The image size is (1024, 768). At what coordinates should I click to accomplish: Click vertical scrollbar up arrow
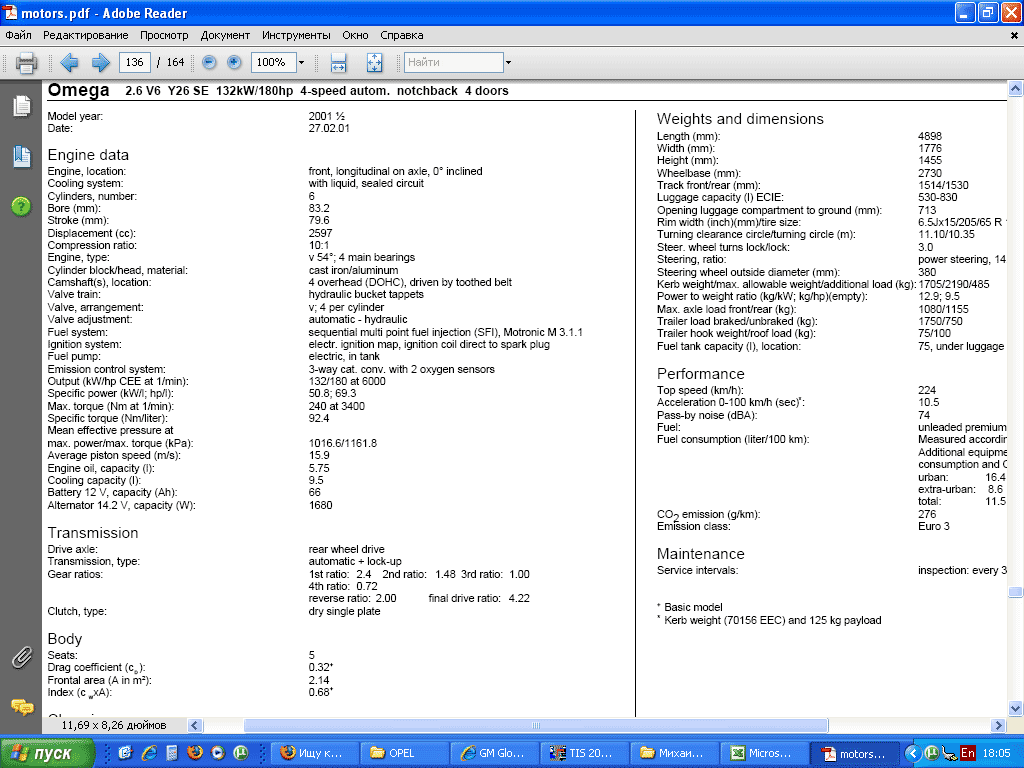click(x=1015, y=88)
